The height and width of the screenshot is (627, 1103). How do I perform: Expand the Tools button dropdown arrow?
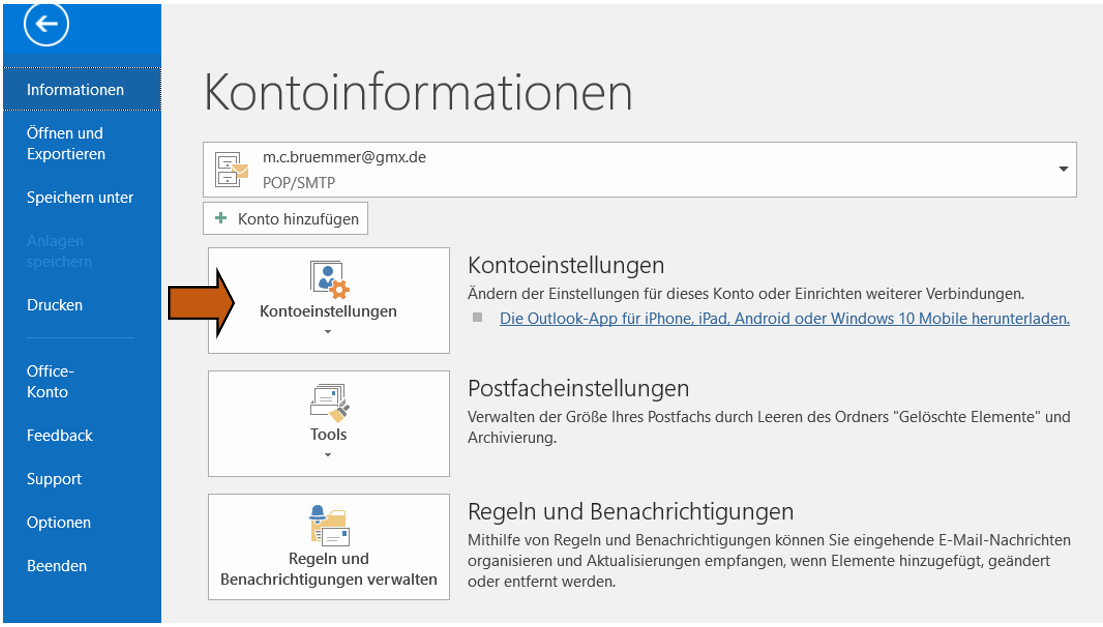click(x=328, y=455)
